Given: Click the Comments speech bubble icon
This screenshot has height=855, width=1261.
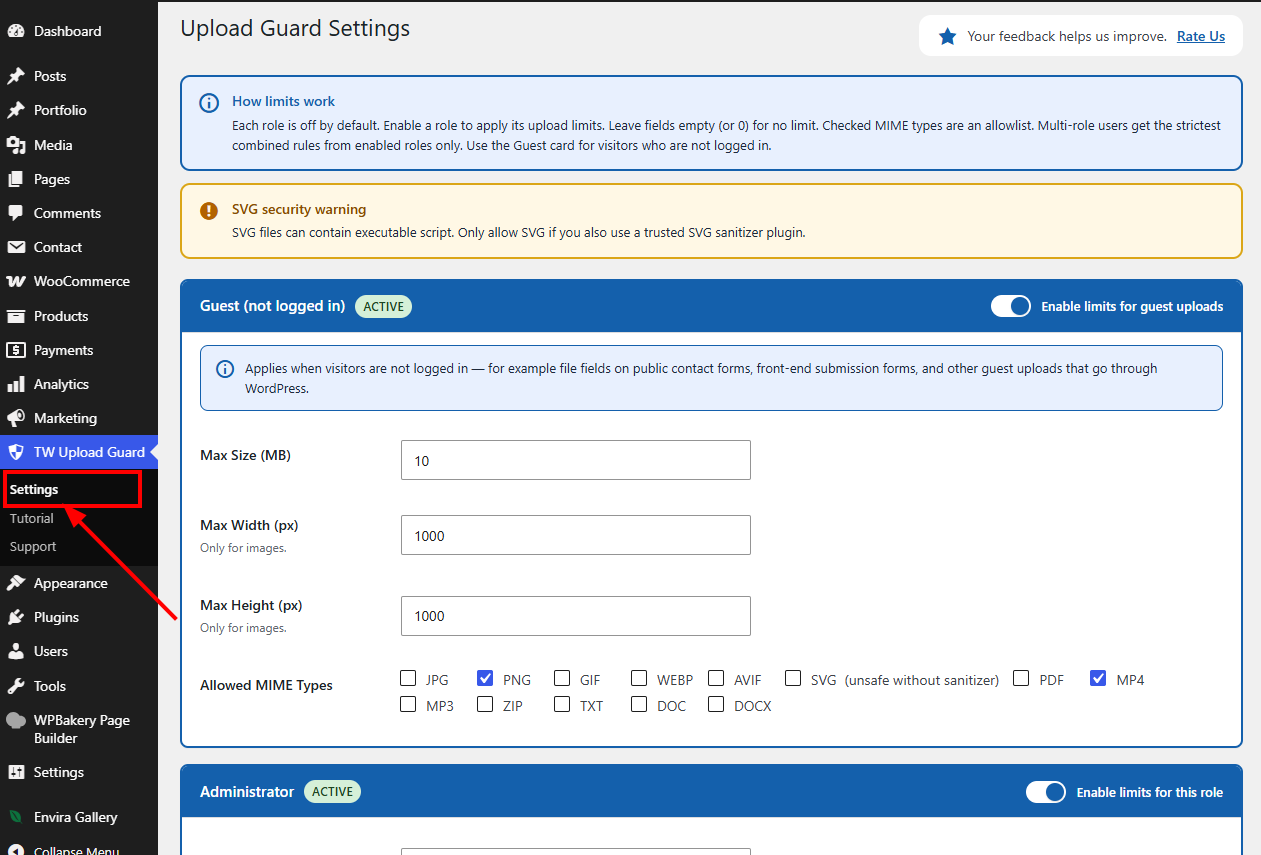Looking at the screenshot, I should [16, 213].
